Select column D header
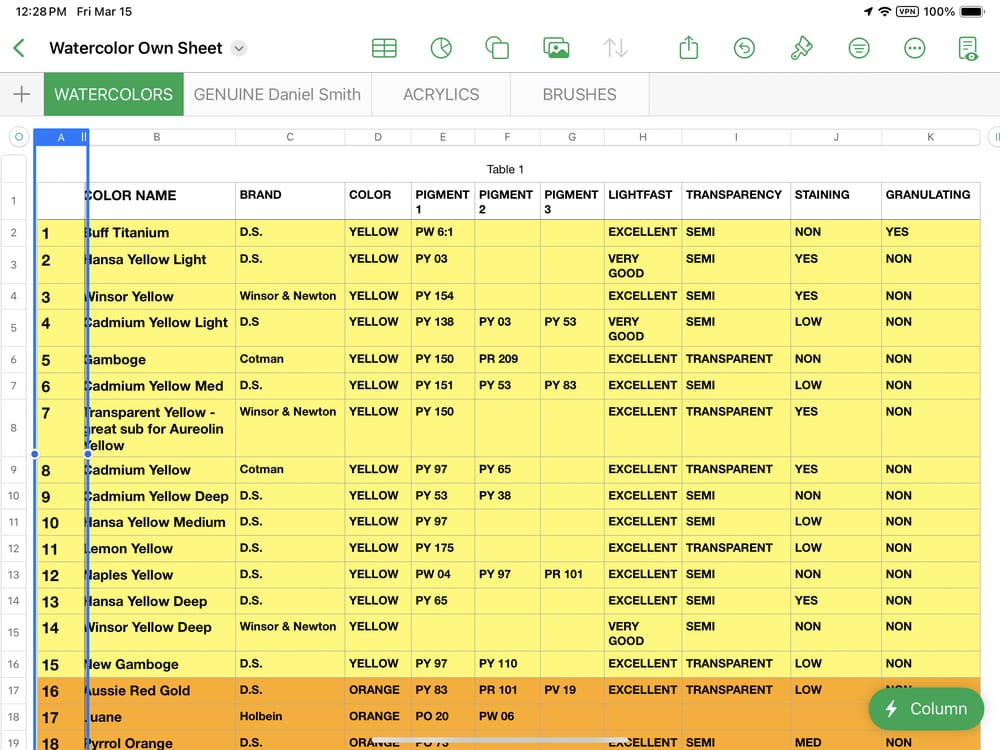 378,137
